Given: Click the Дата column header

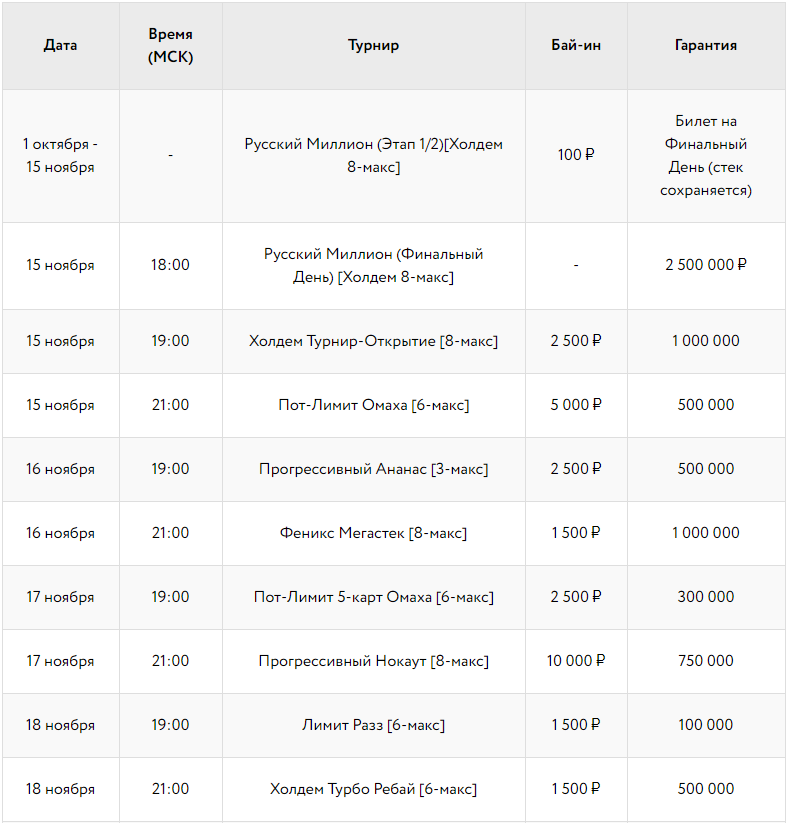Looking at the screenshot, I should click(x=60, y=45).
